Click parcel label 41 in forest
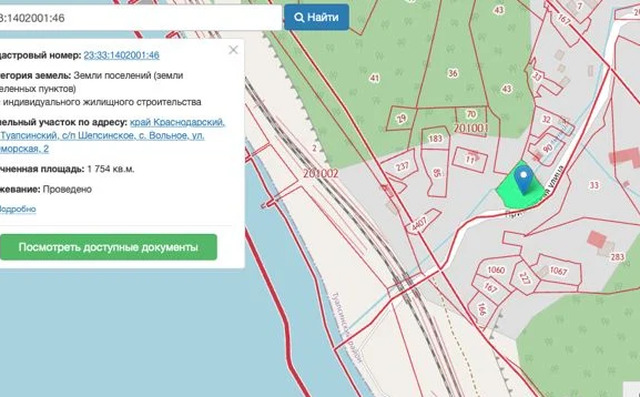 point(374,78)
